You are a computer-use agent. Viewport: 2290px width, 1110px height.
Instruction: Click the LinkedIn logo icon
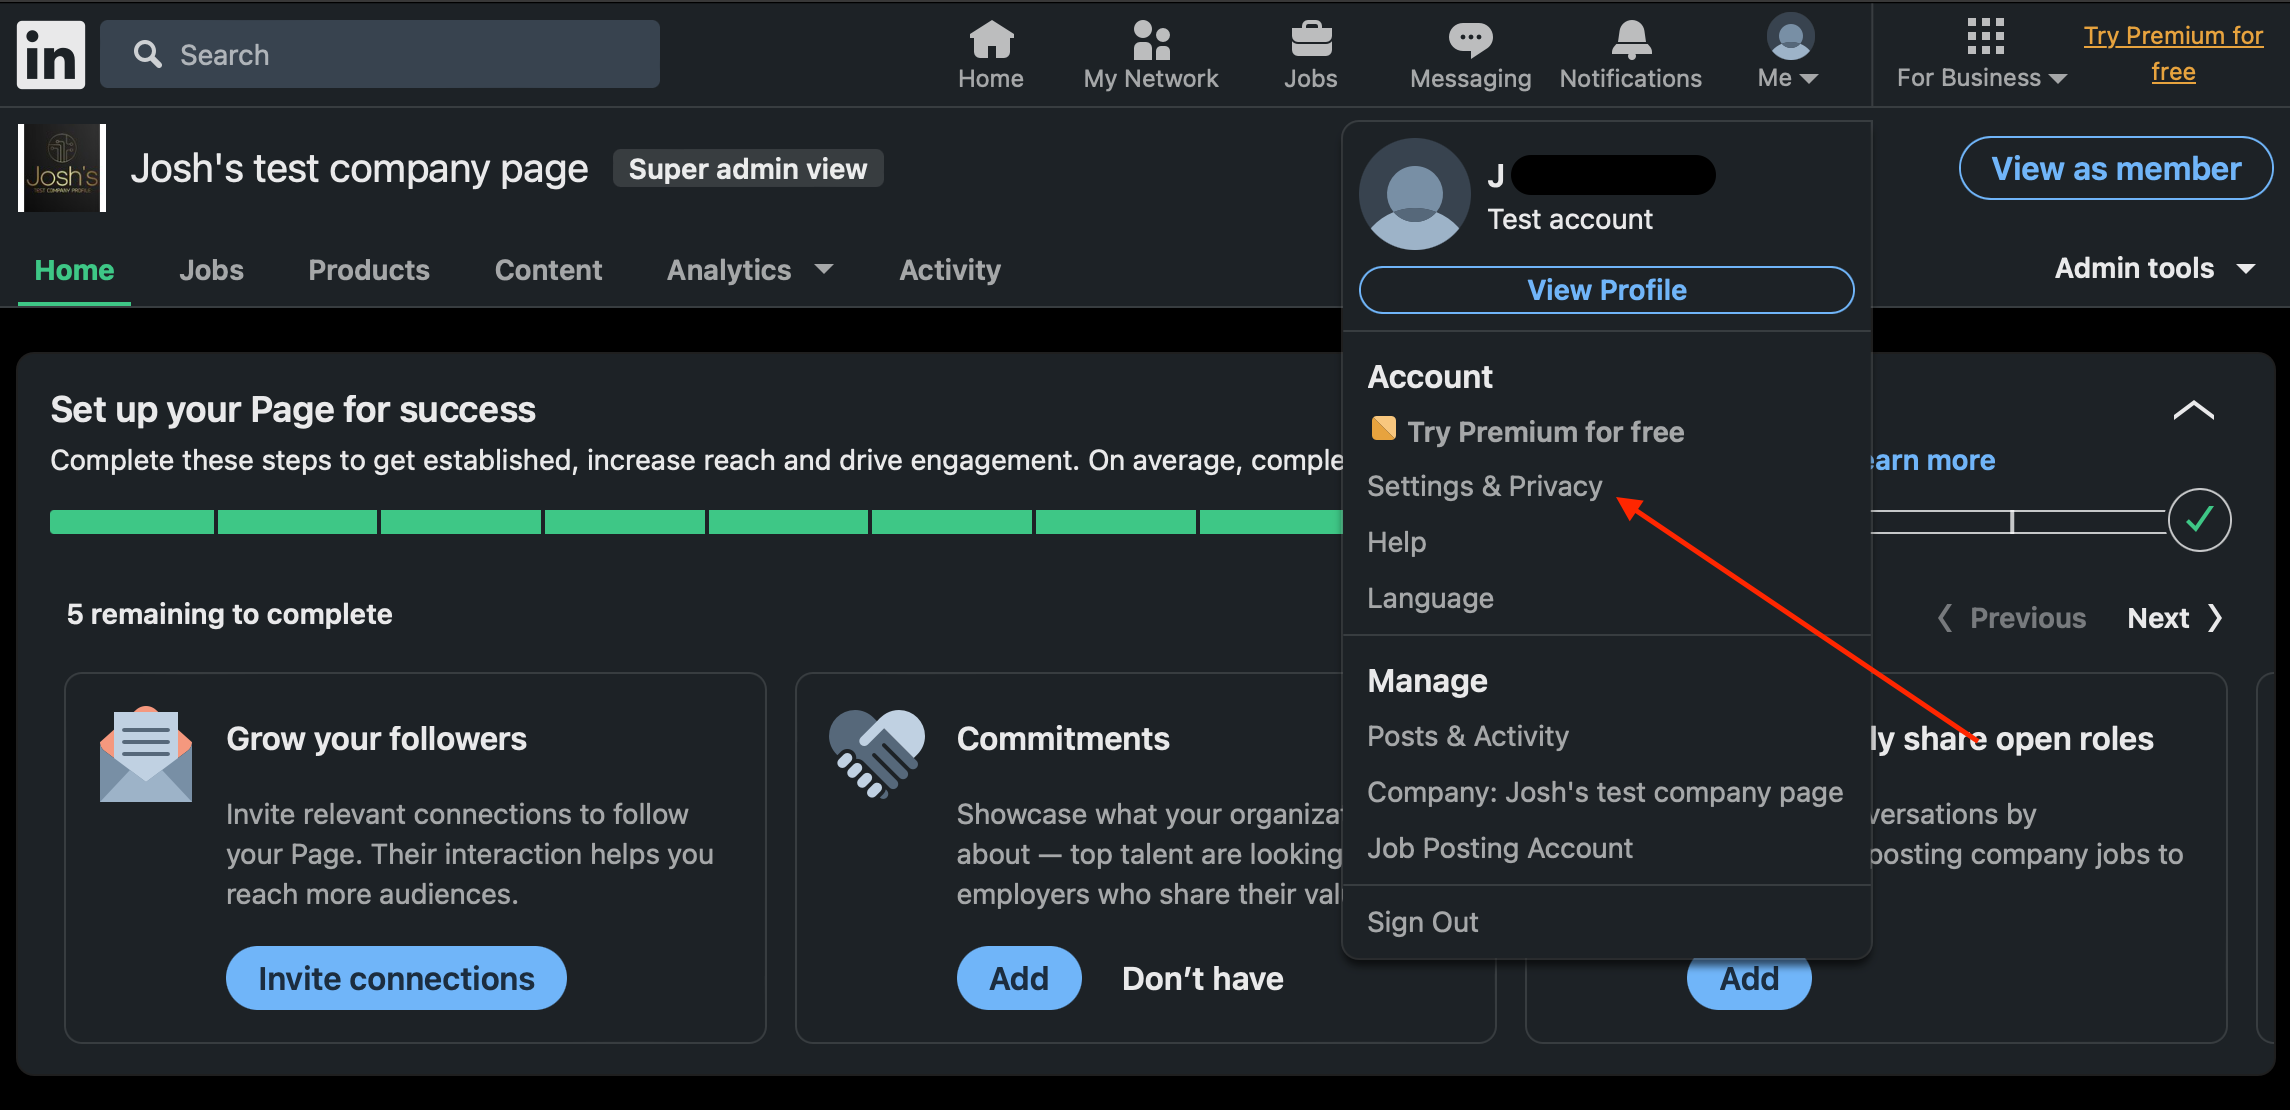point(51,55)
